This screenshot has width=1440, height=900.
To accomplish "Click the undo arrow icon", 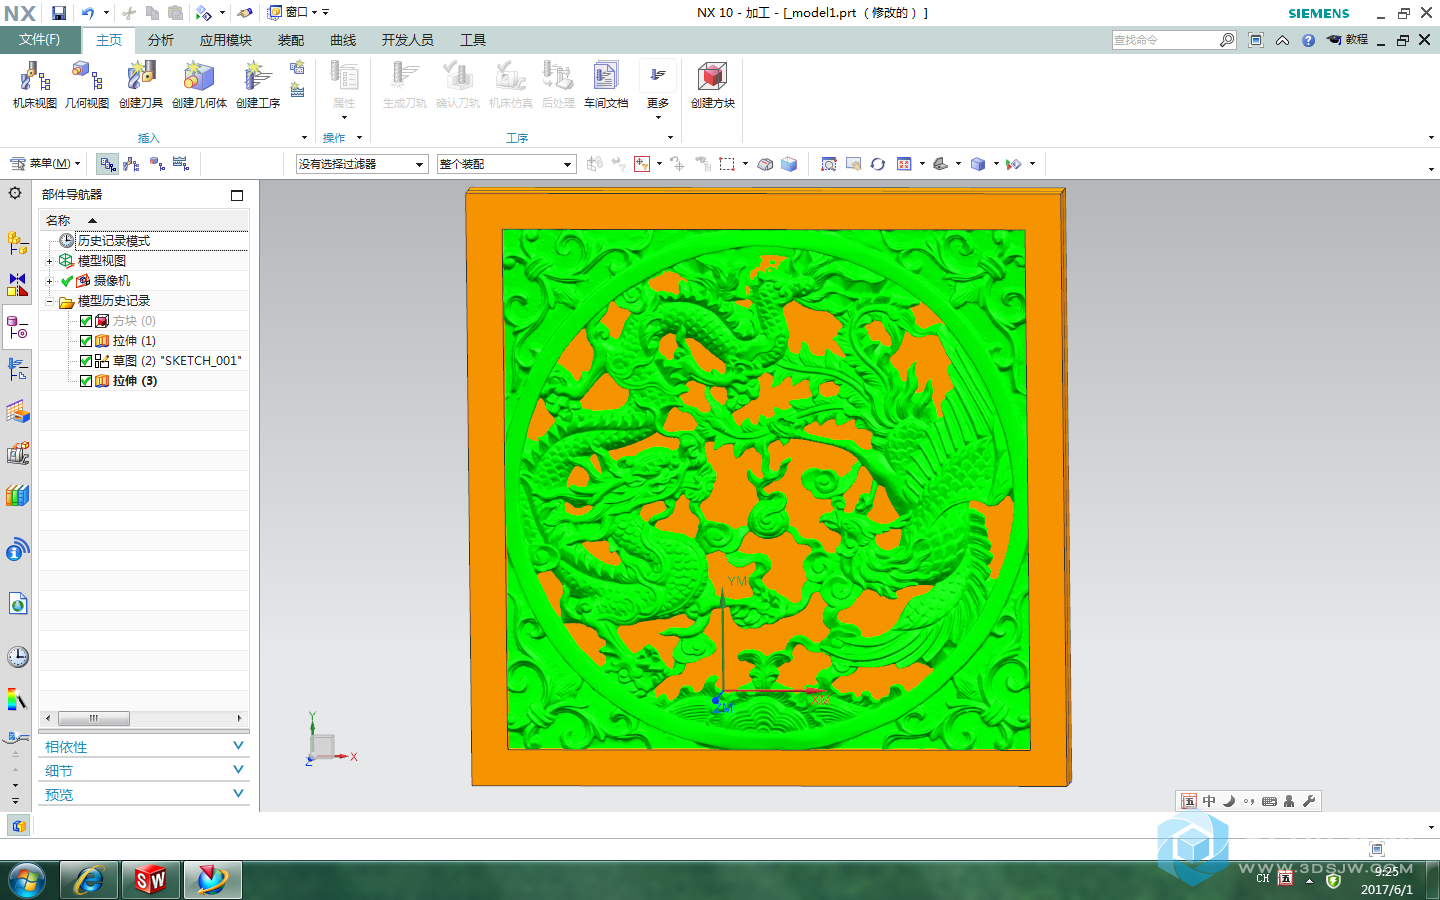I will pyautogui.click(x=88, y=13).
